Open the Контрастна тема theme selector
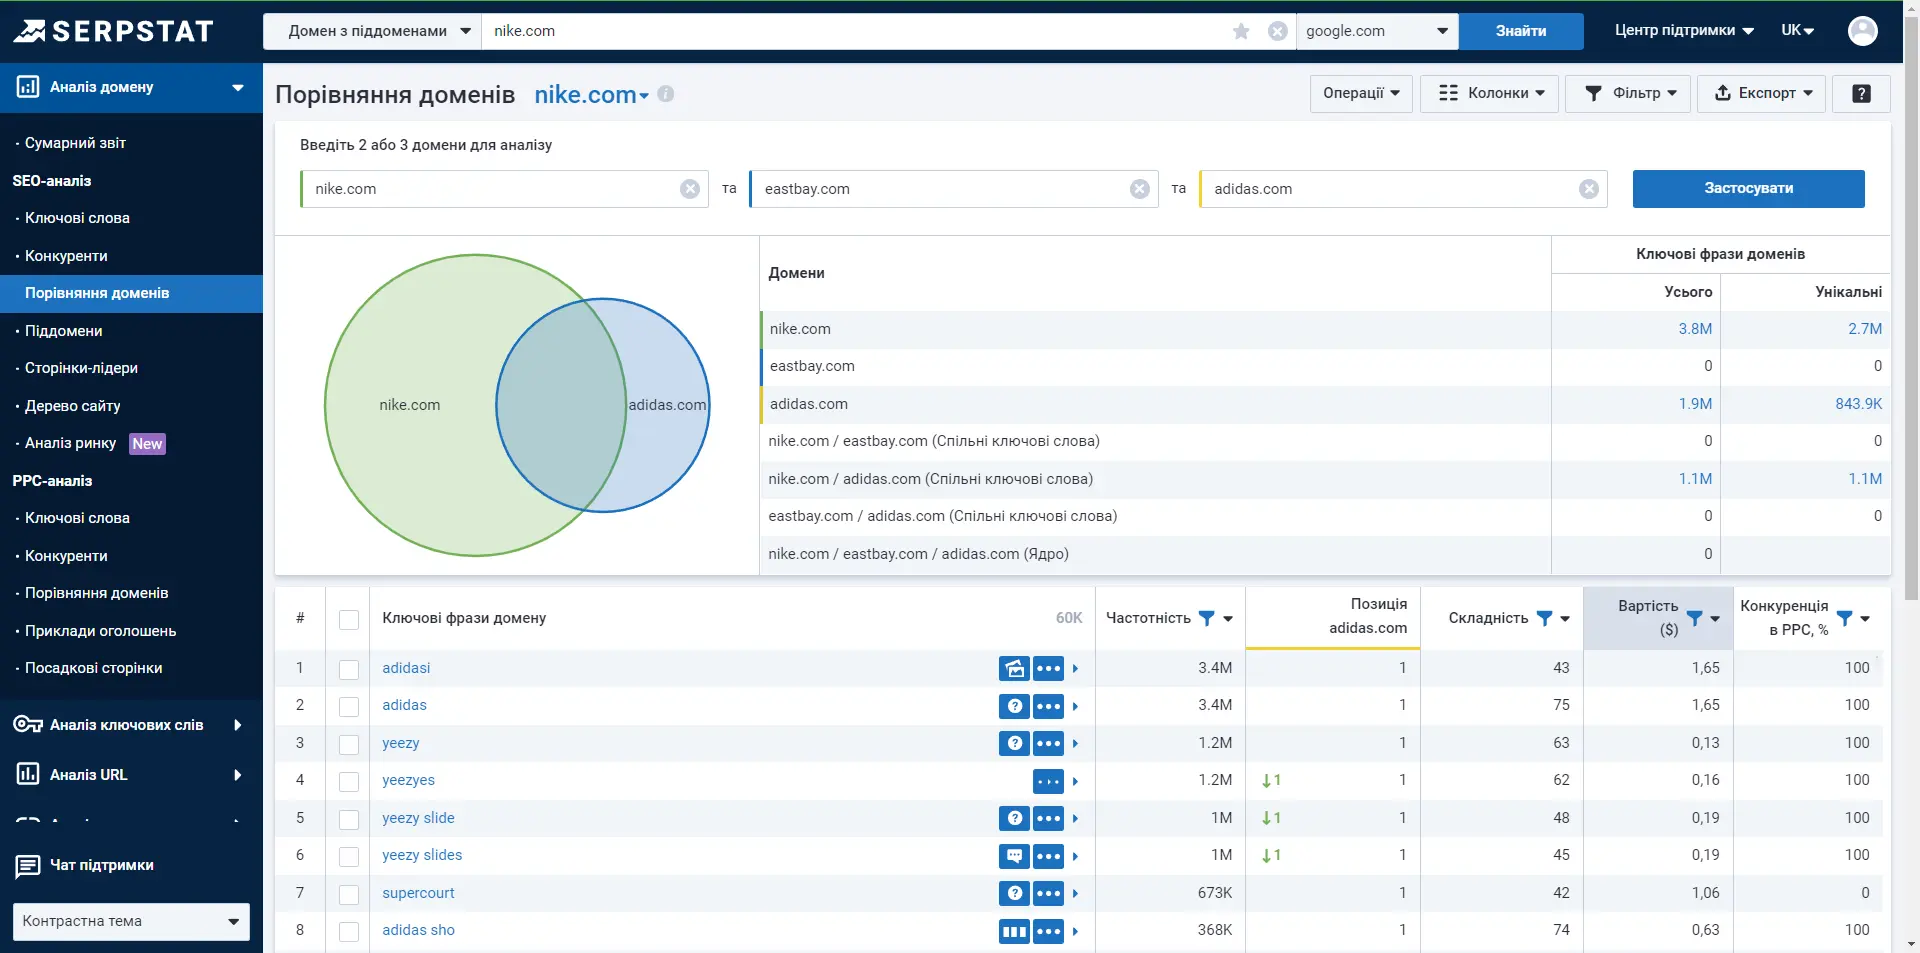This screenshot has height=953, width=1920. tap(131, 921)
